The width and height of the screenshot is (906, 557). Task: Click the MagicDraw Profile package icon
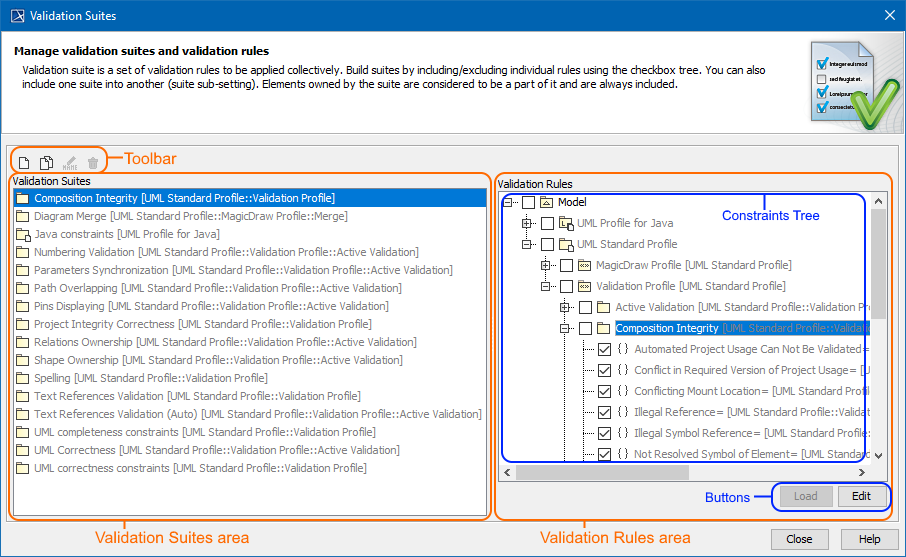[x=584, y=265]
